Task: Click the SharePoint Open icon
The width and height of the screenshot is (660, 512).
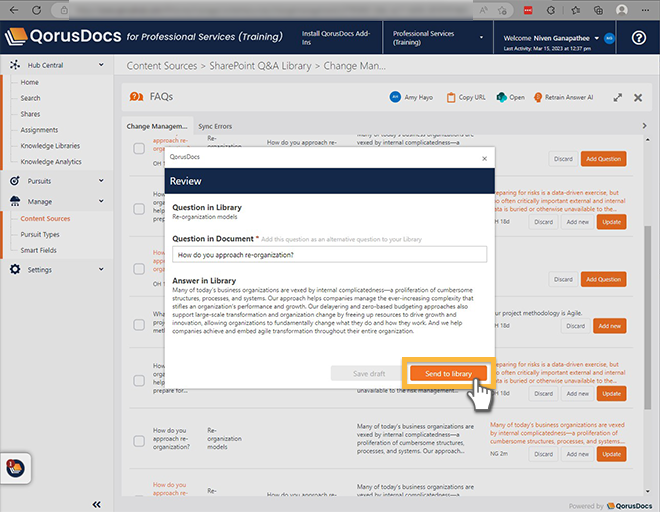Action: click(x=501, y=97)
